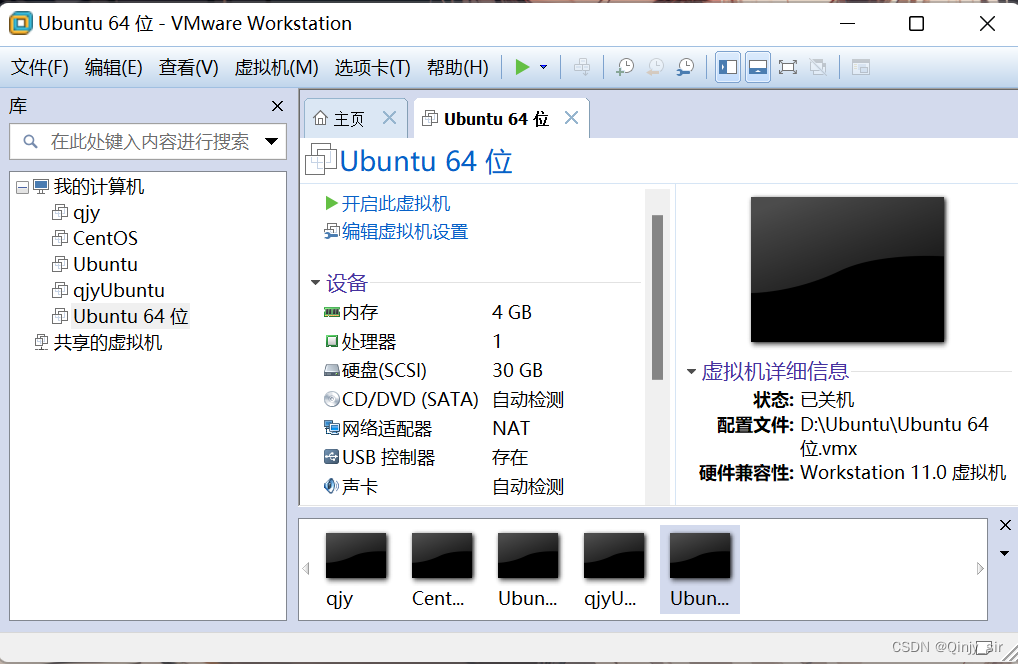
Task: Toggle the thumbnail bar view button
Action: point(758,67)
